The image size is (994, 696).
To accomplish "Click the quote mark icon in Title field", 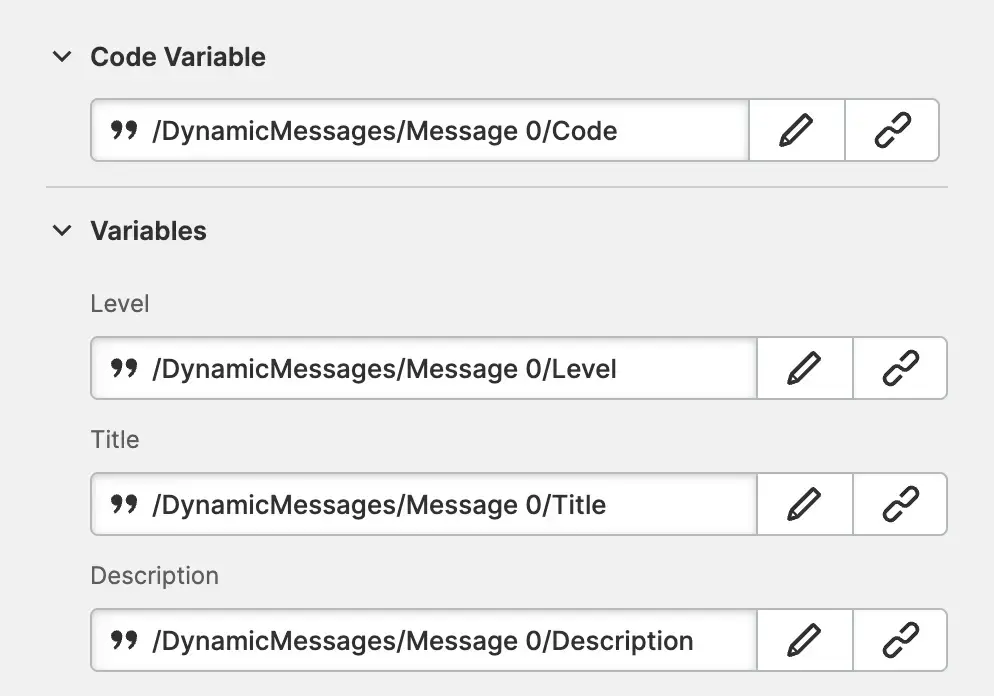I will 124,504.
